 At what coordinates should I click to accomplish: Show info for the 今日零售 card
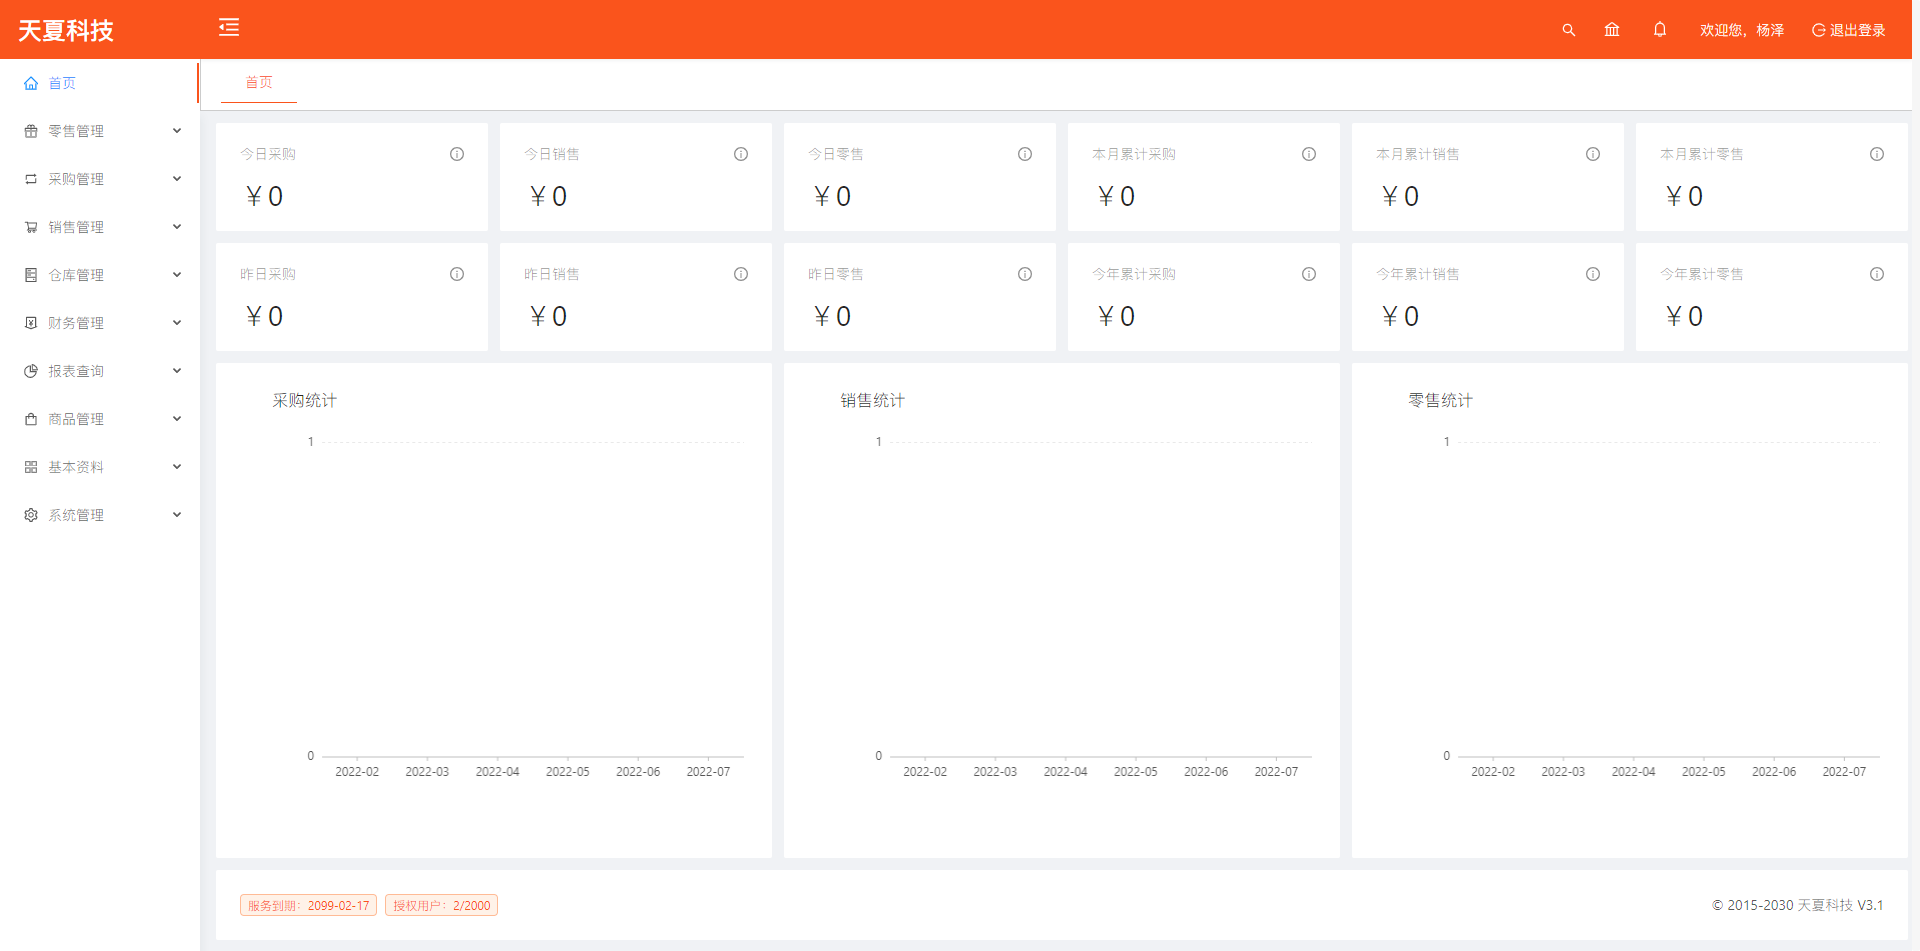tap(1025, 154)
